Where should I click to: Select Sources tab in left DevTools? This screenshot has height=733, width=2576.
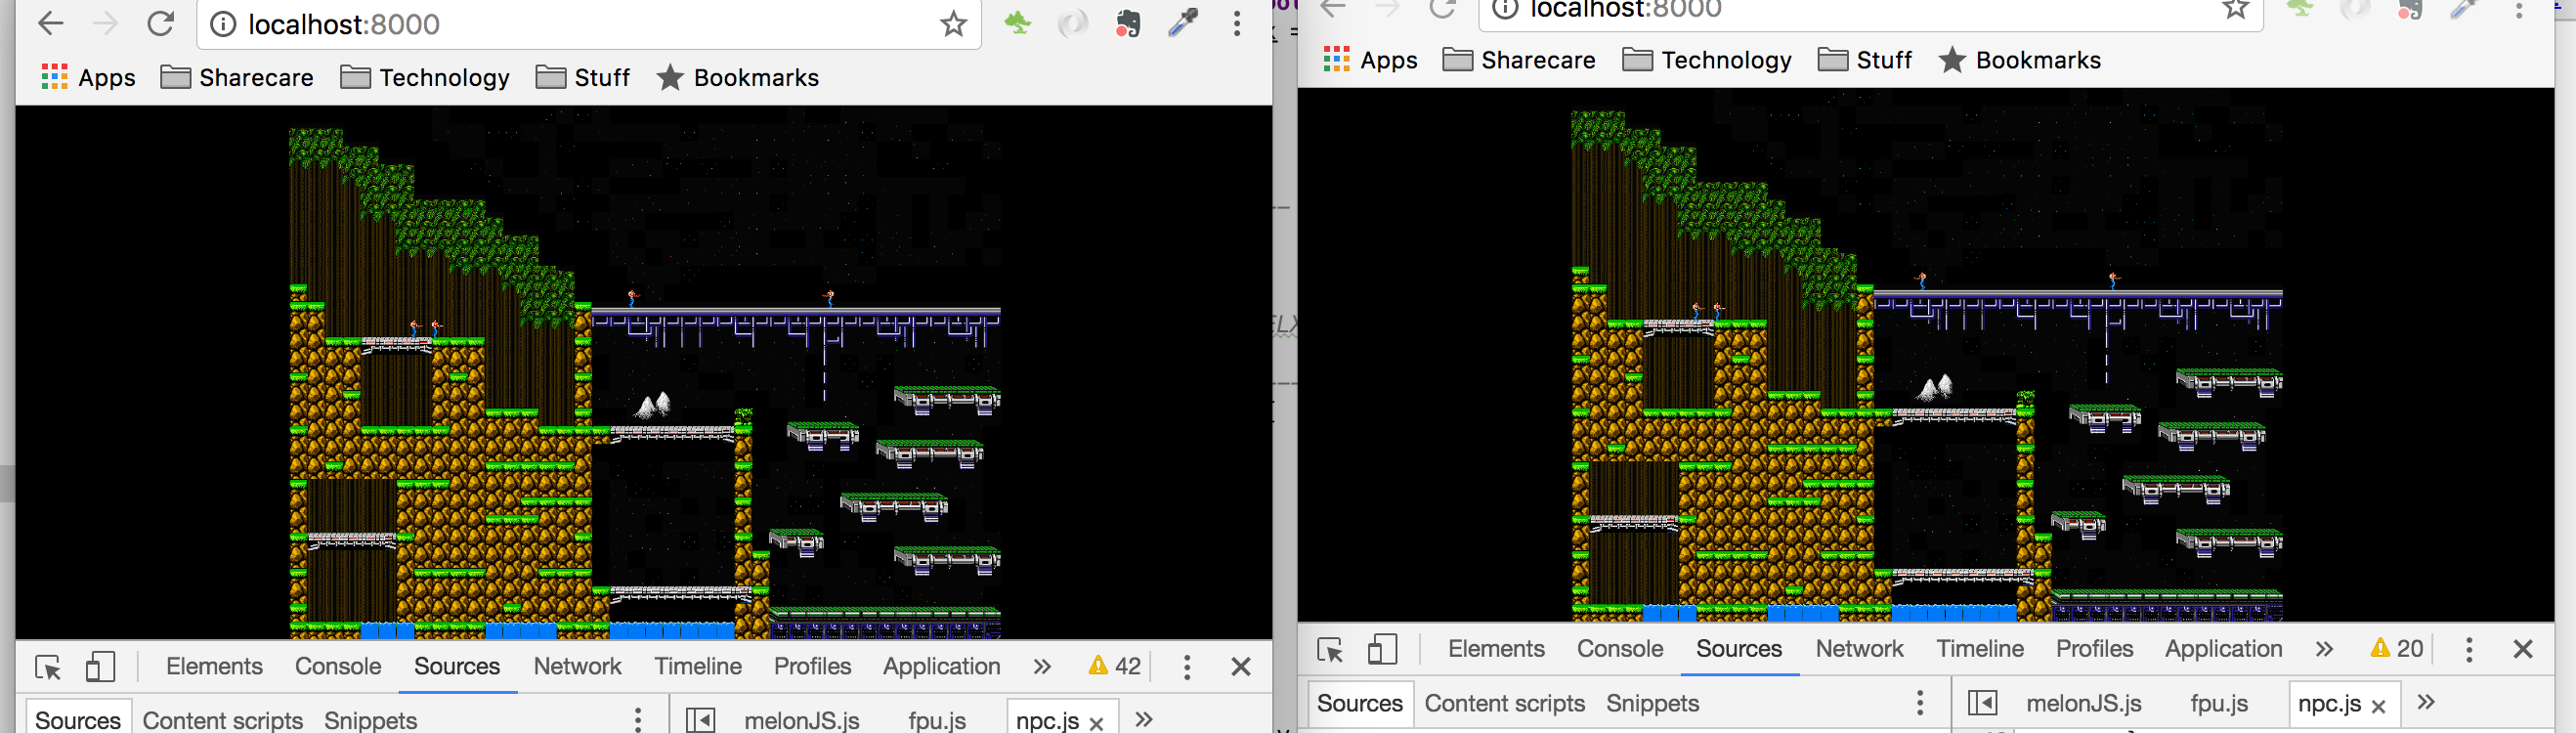457,667
